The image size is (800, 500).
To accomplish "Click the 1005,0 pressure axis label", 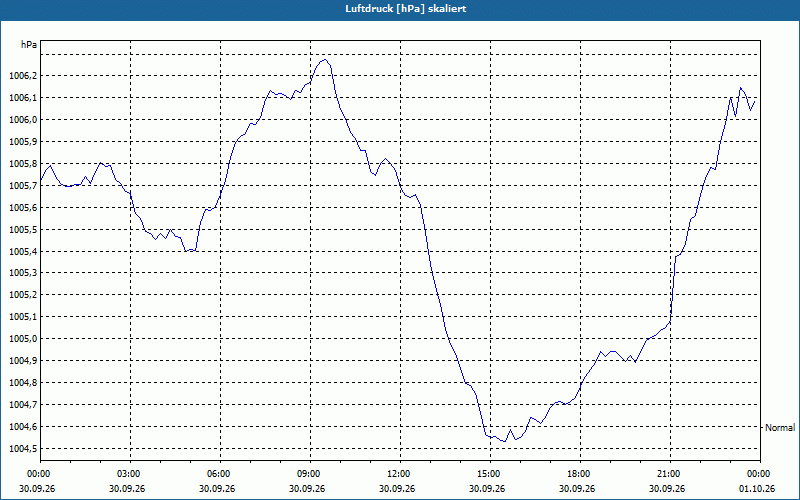I will (23, 339).
